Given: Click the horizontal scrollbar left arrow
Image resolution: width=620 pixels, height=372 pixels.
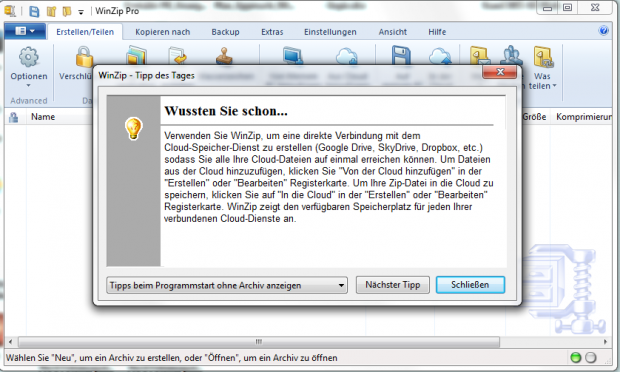Looking at the screenshot, I should (x=10, y=342).
